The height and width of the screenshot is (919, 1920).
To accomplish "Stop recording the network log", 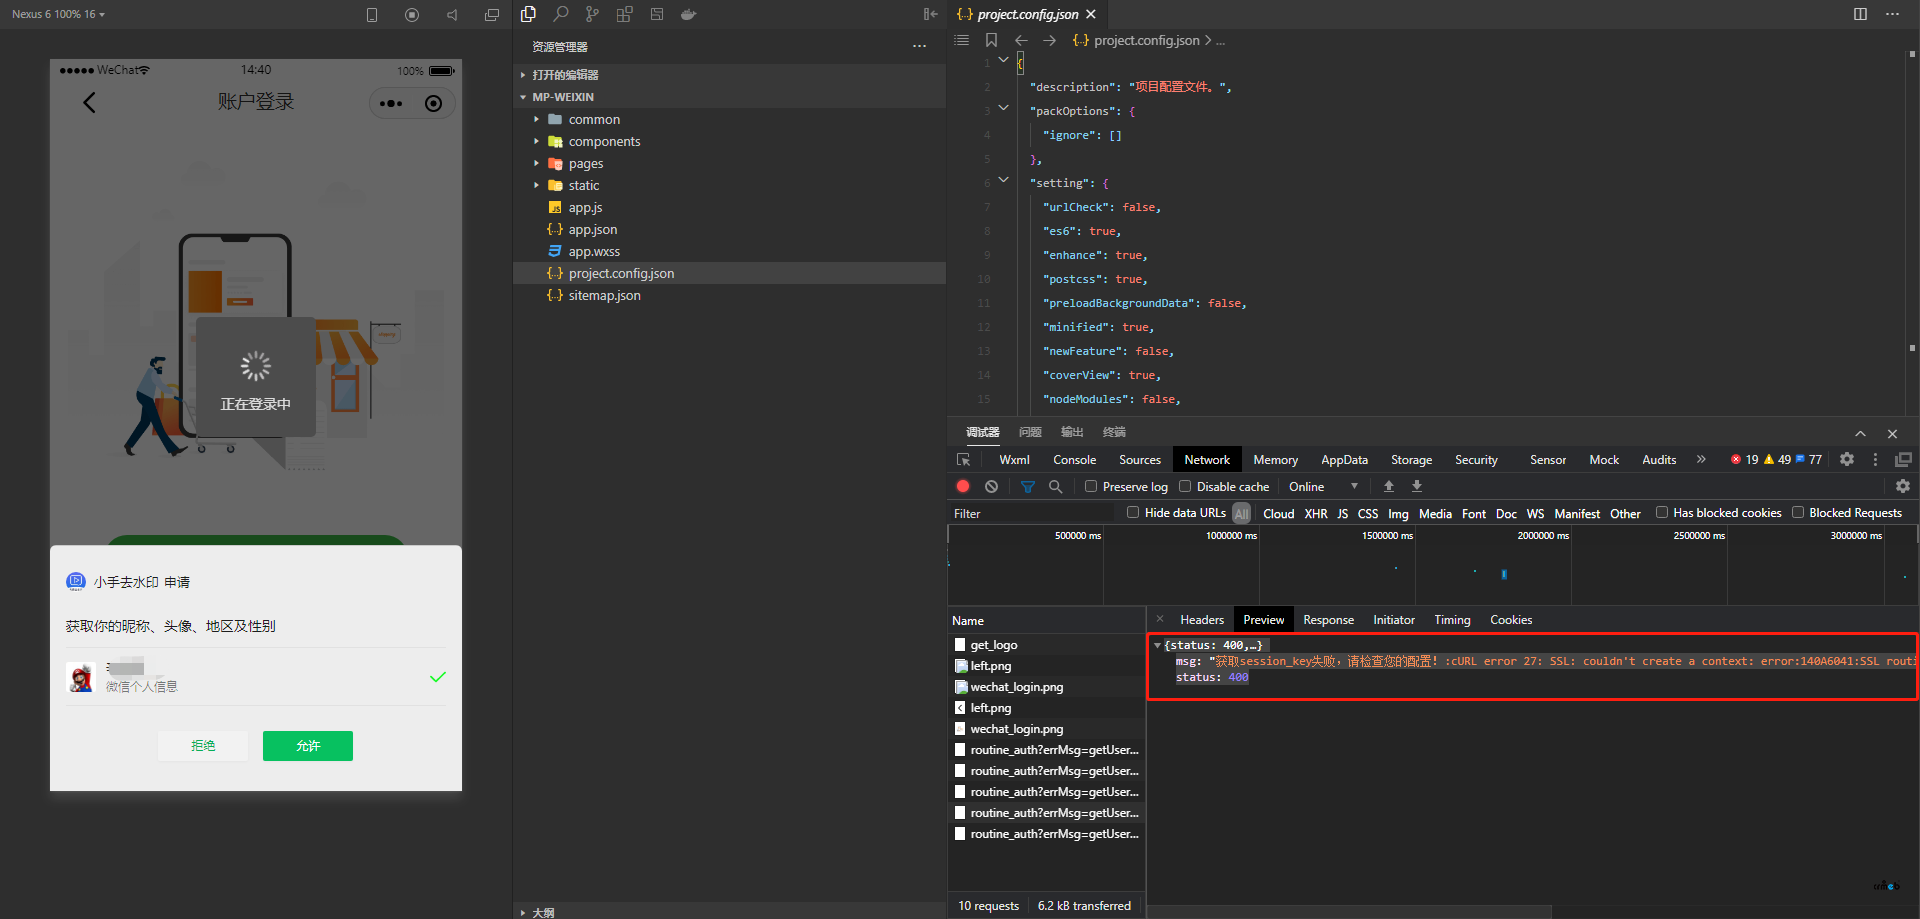I will click(x=963, y=486).
